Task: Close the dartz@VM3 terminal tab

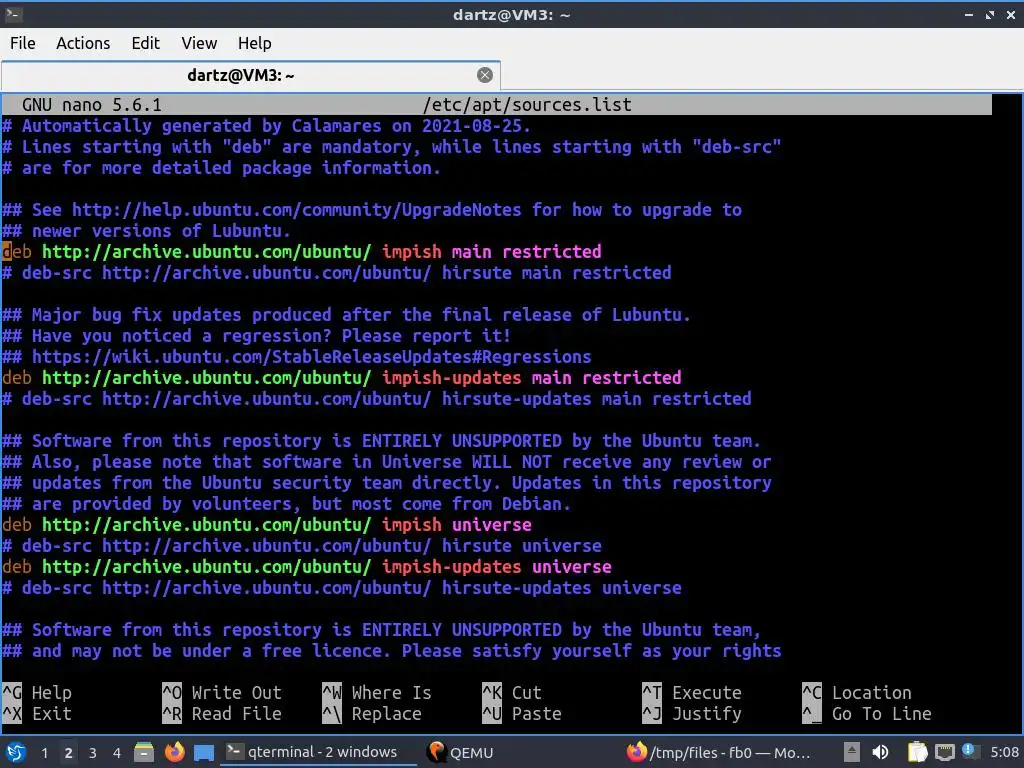Action: click(x=485, y=75)
